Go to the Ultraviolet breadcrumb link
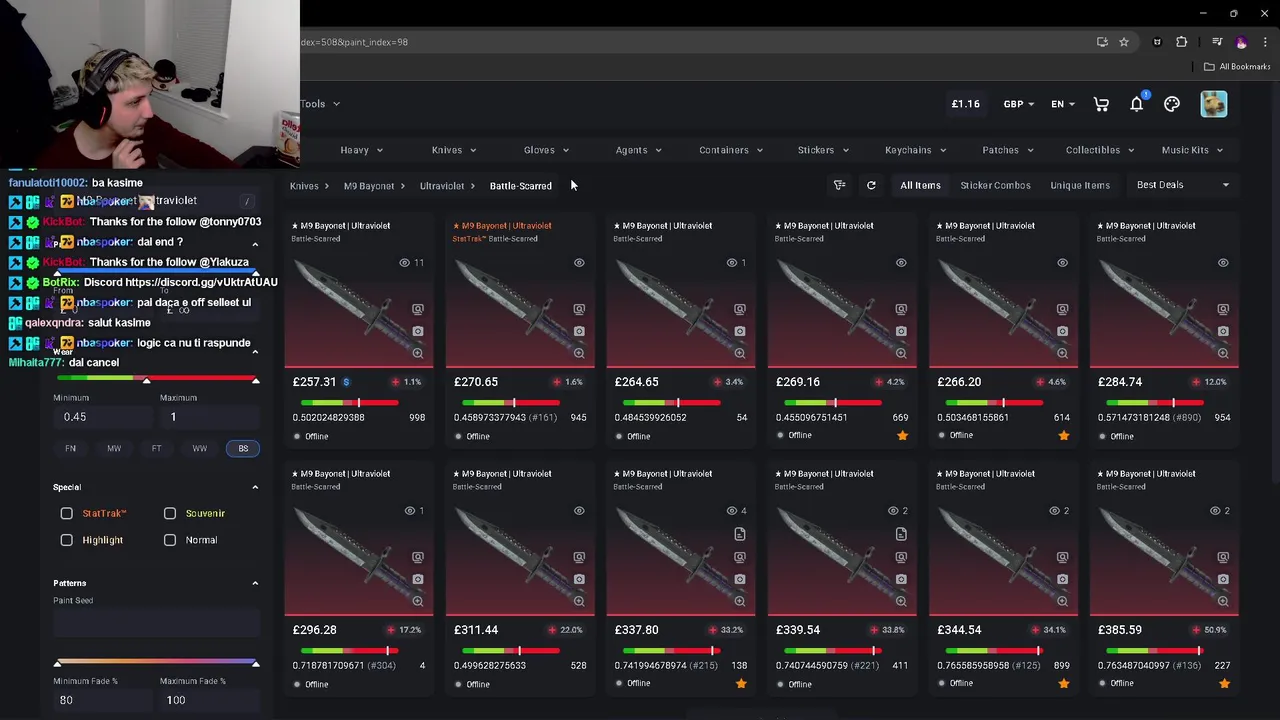Viewport: 1280px width, 720px height. coord(442,186)
